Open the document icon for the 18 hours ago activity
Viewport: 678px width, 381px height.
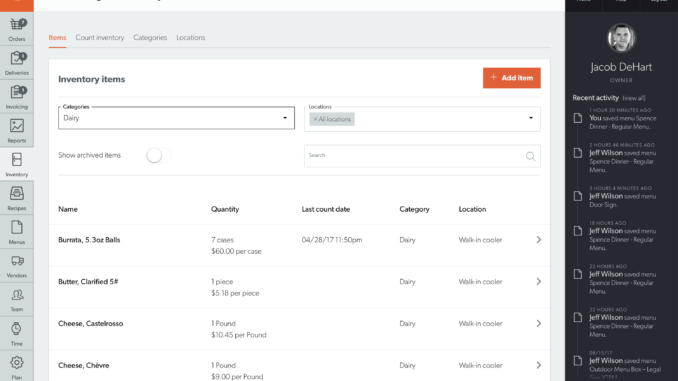click(x=578, y=231)
